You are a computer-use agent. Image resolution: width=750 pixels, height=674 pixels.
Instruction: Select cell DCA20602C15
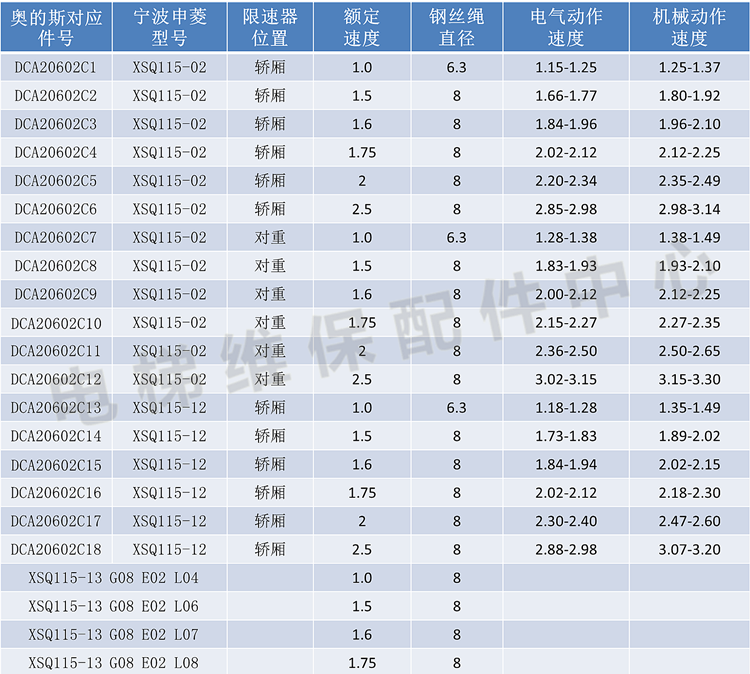click(56, 464)
